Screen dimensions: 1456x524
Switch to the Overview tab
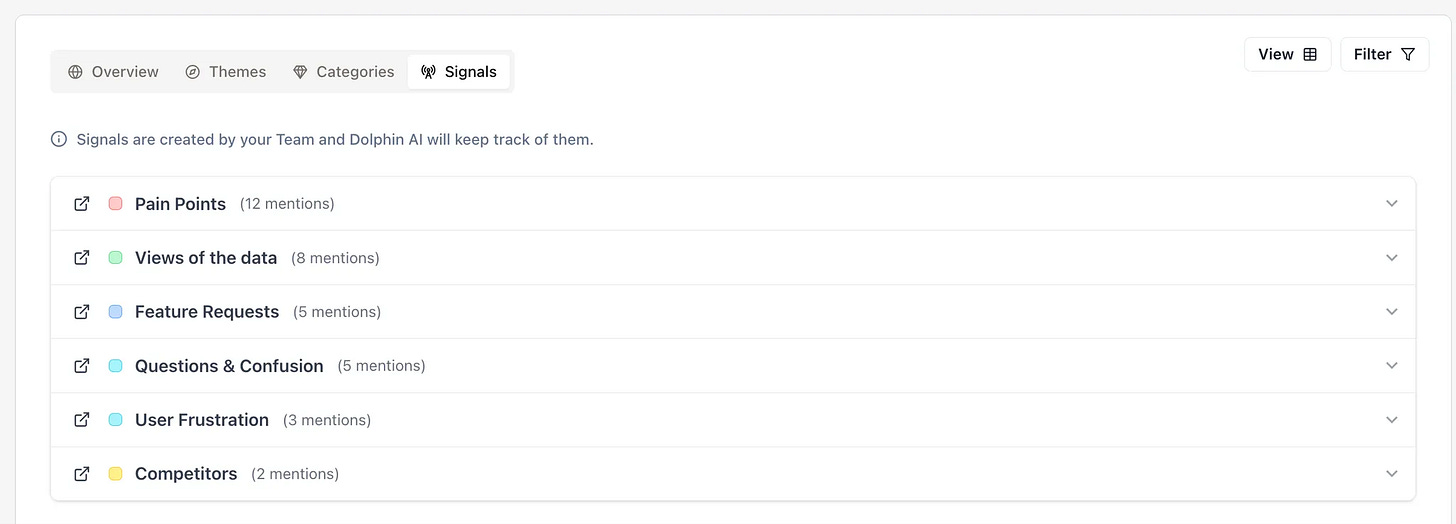coord(113,72)
